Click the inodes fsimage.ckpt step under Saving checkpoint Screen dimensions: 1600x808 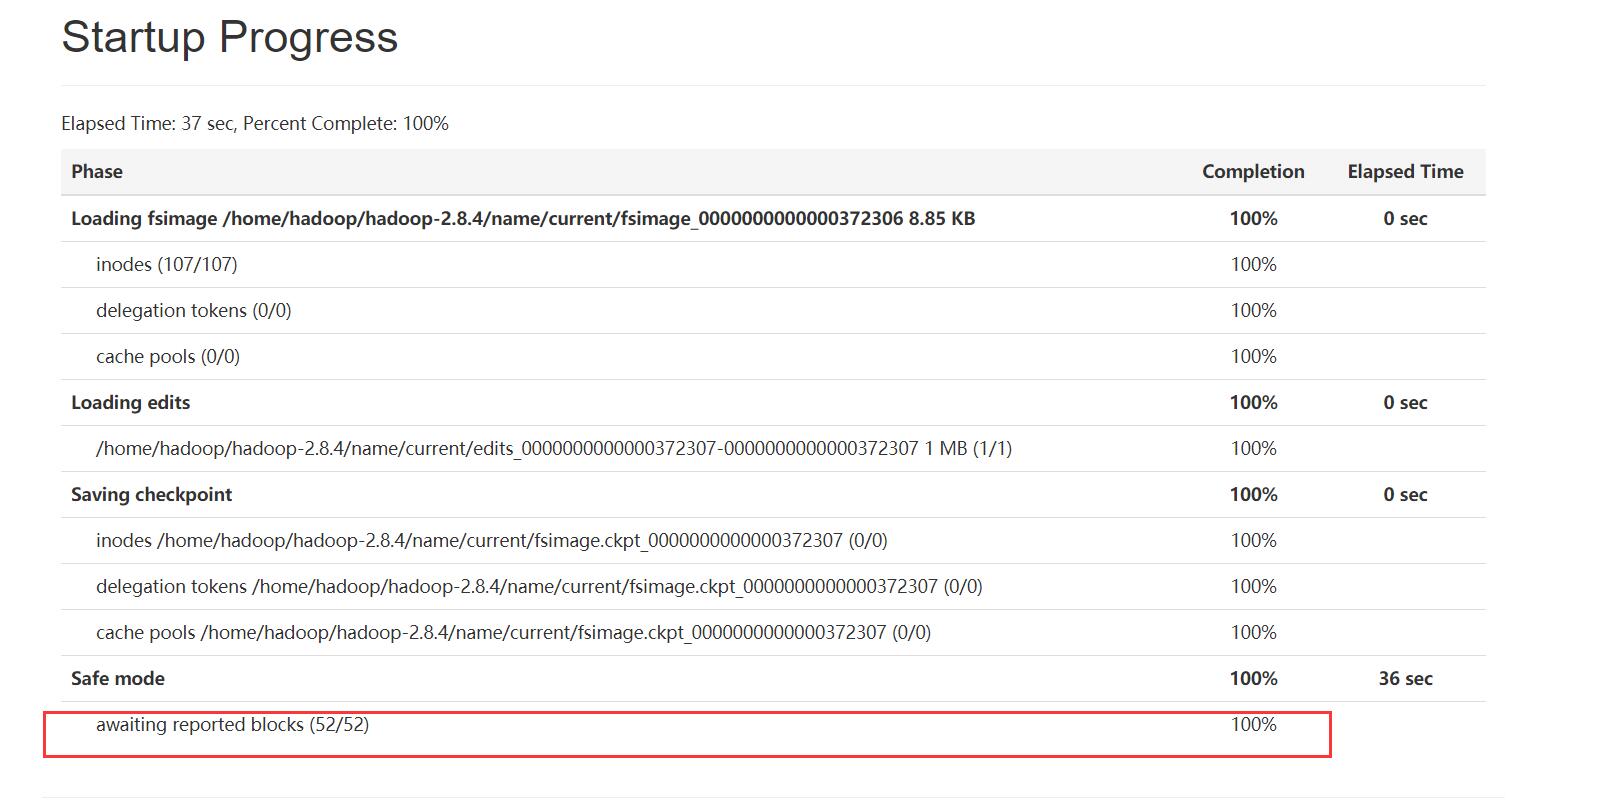point(491,541)
